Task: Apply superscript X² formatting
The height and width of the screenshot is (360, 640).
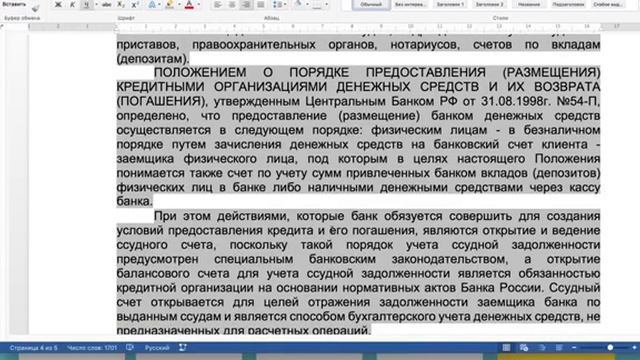Action: (135, 4)
